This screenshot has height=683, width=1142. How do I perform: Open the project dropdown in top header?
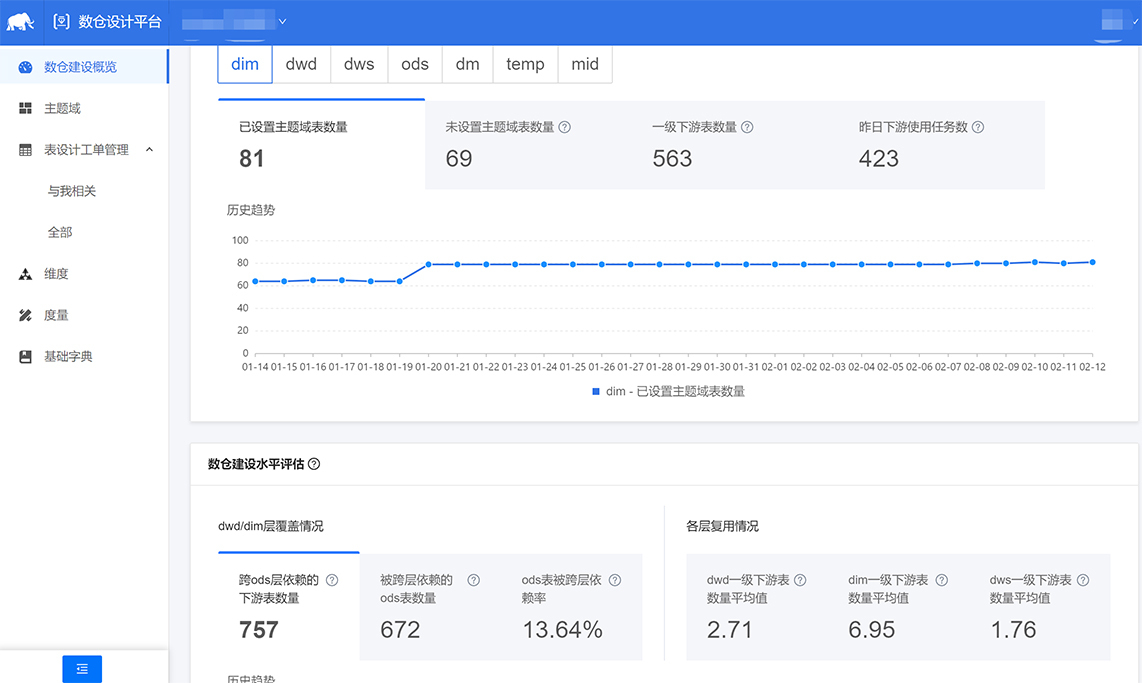pyautogui.click(x=282, y=21)
